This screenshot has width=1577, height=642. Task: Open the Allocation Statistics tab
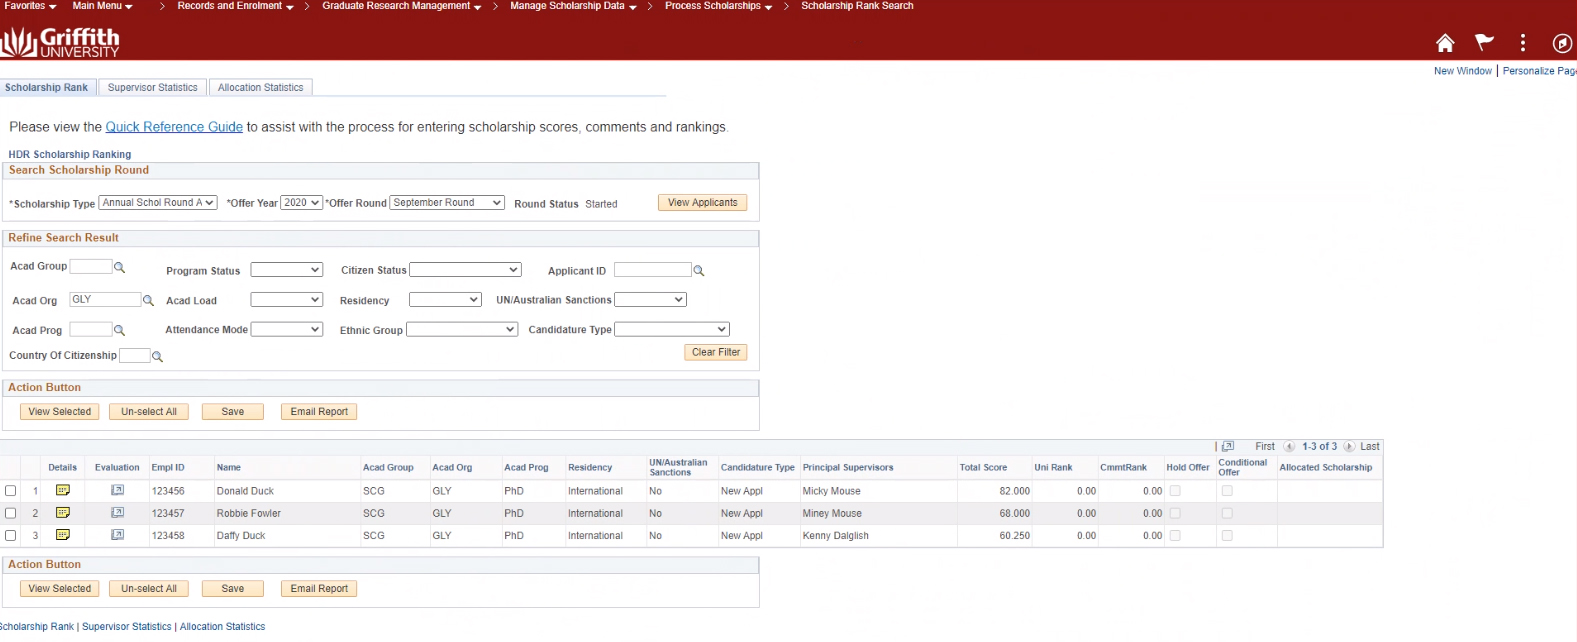tap(260, 88)
